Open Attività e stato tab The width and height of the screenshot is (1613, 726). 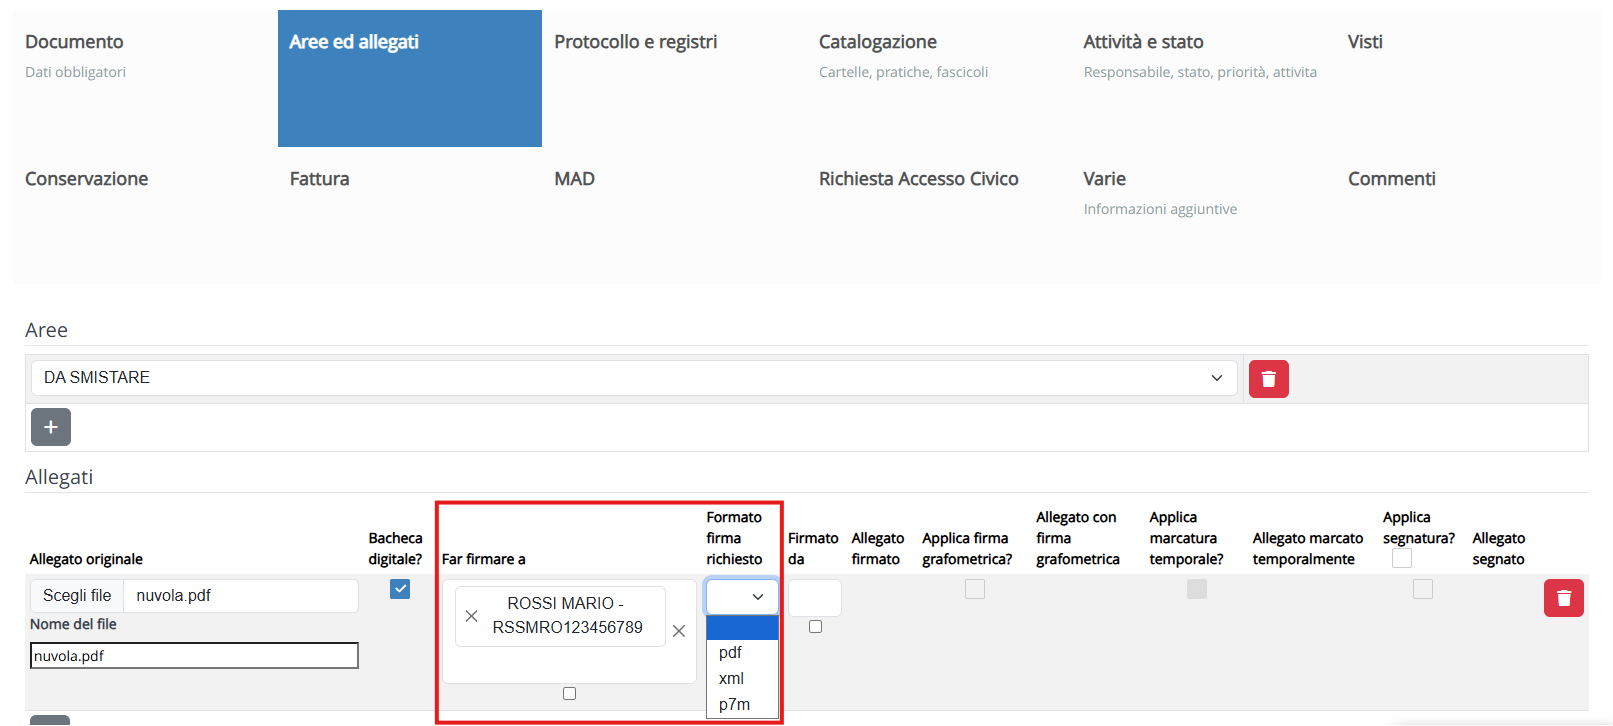click(1203, 78)
